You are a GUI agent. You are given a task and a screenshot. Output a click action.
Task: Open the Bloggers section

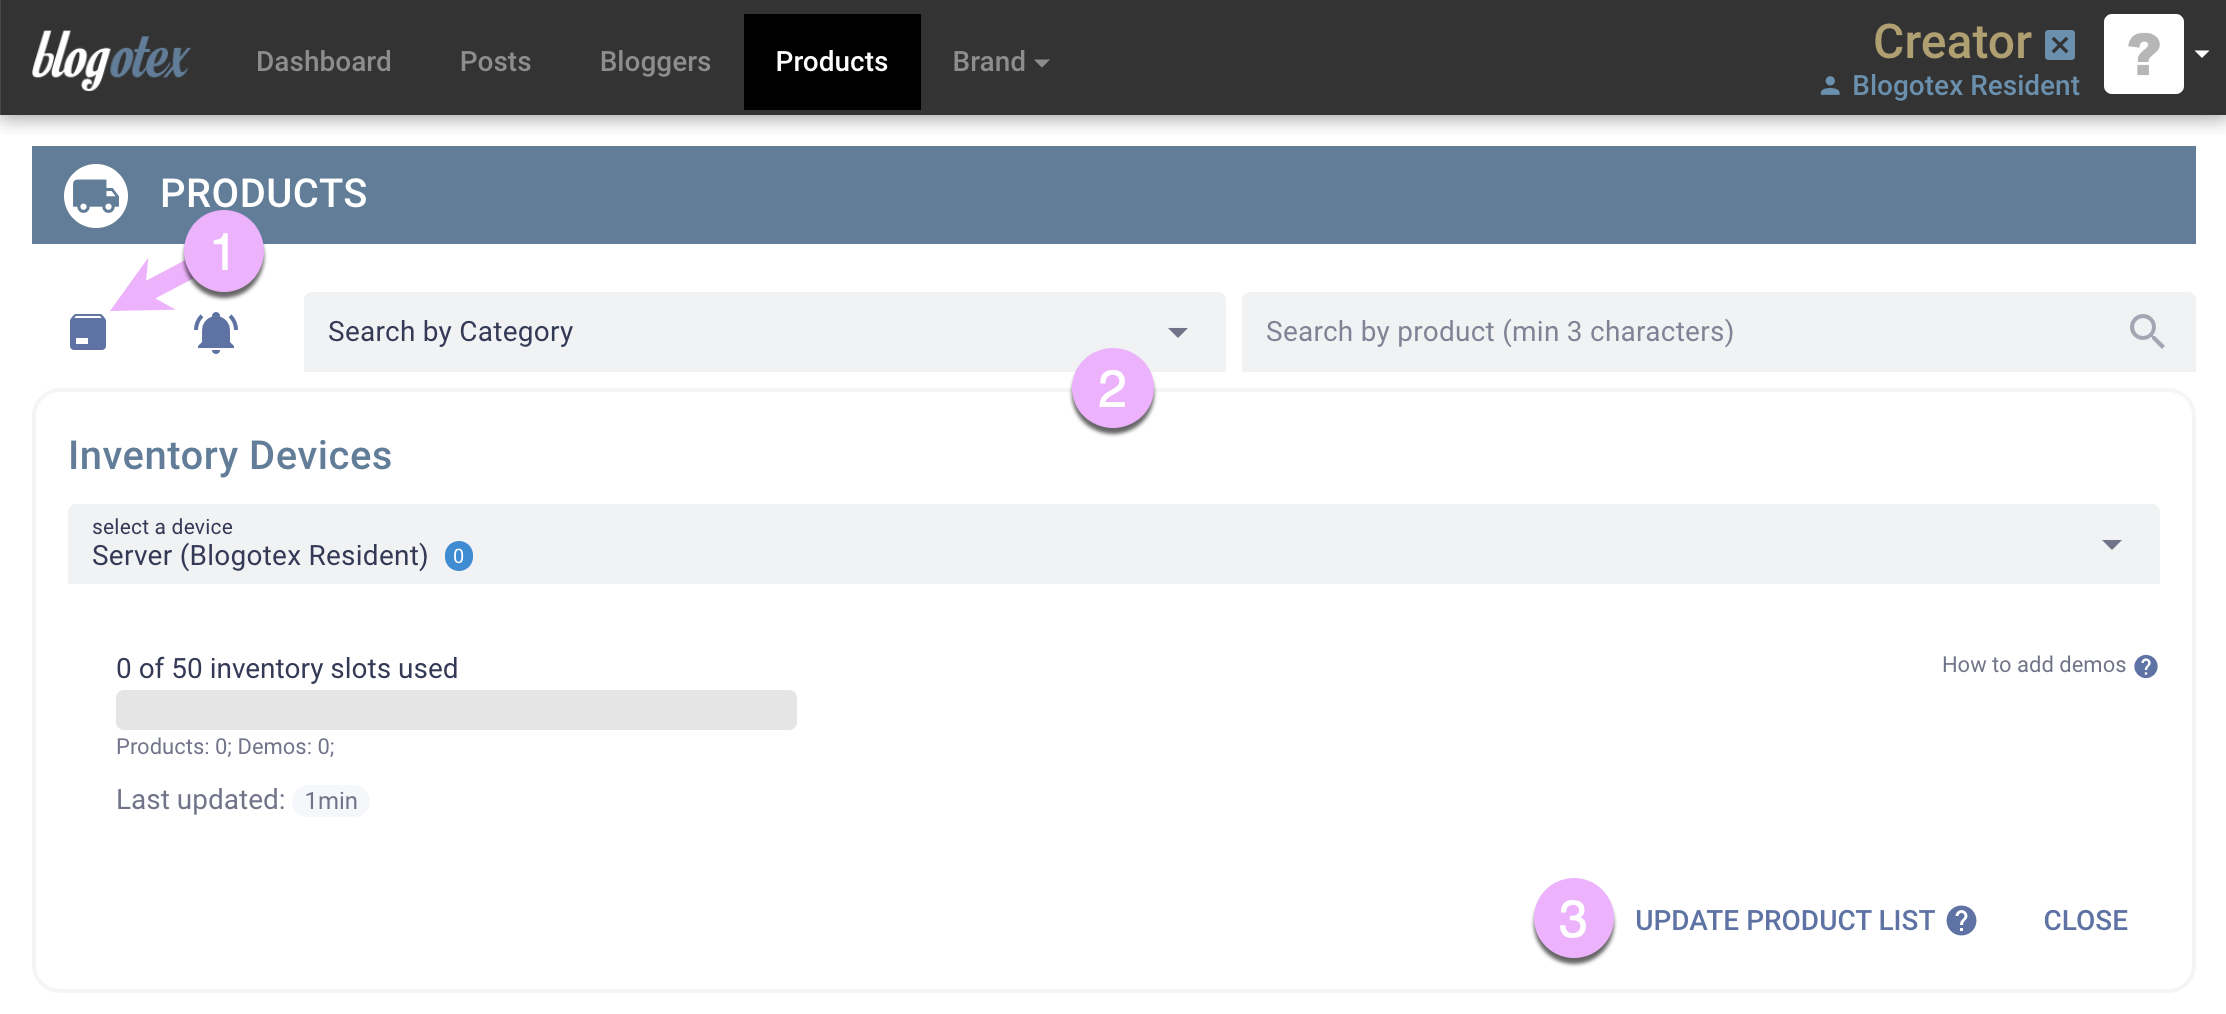pyautogui.click(x=655, y=61)
